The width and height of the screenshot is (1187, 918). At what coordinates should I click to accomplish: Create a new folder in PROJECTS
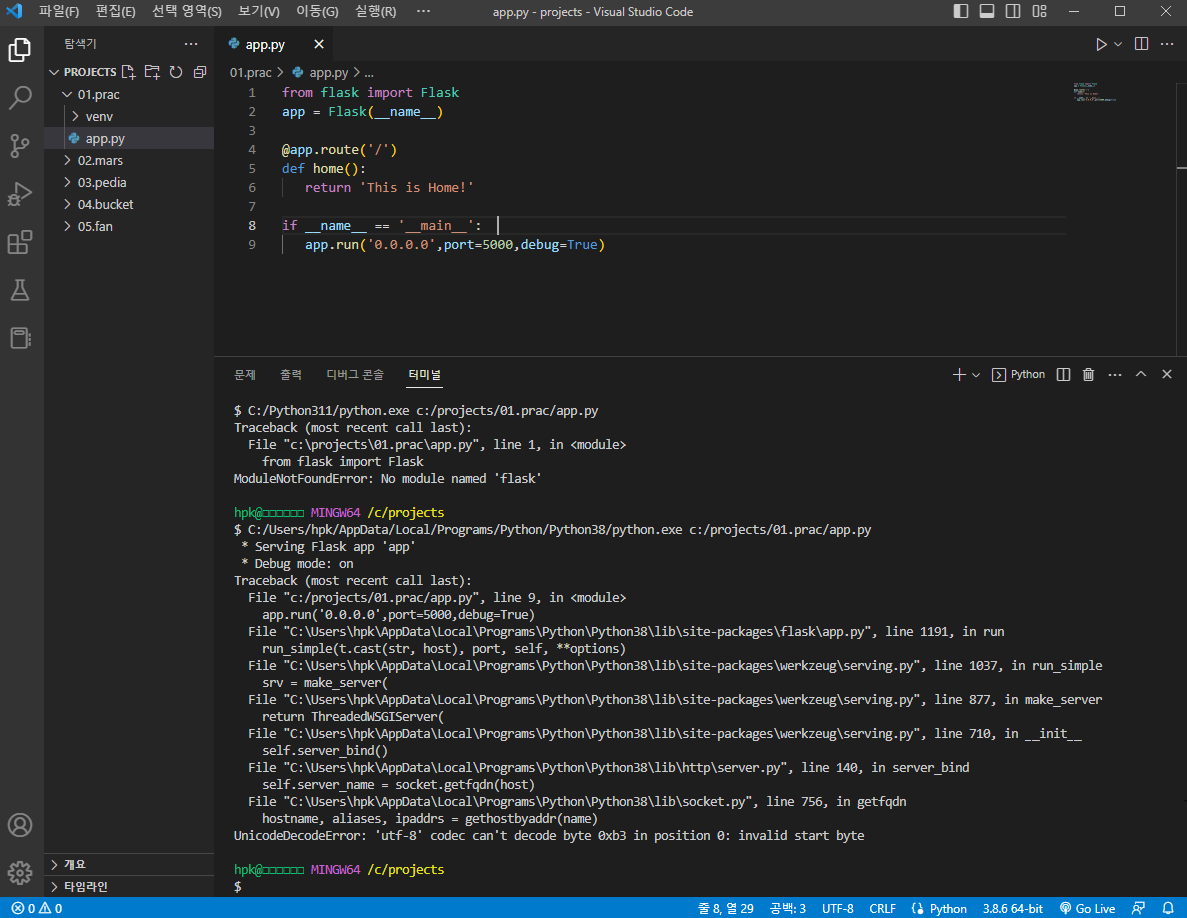coord(152,72)
